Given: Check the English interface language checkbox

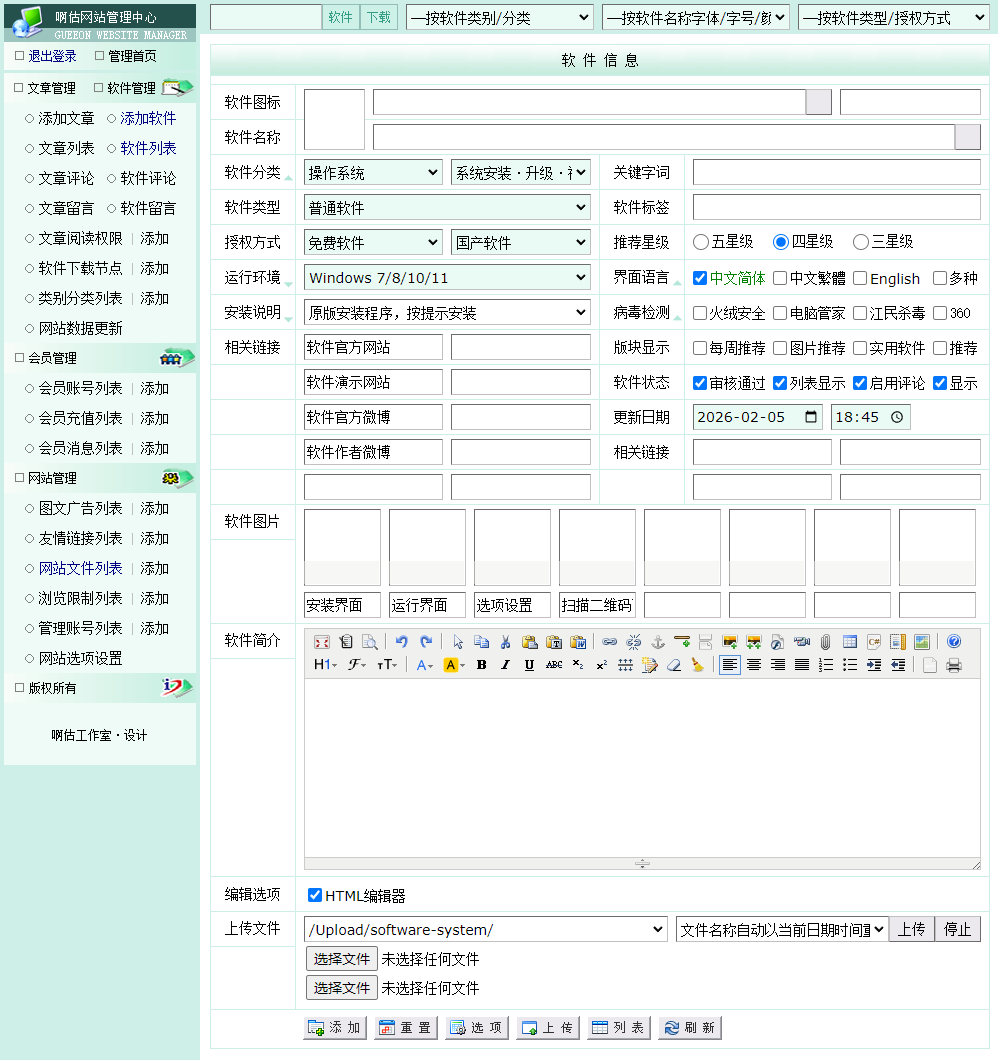Looking at the screenshot, I should tap(860, 279).
